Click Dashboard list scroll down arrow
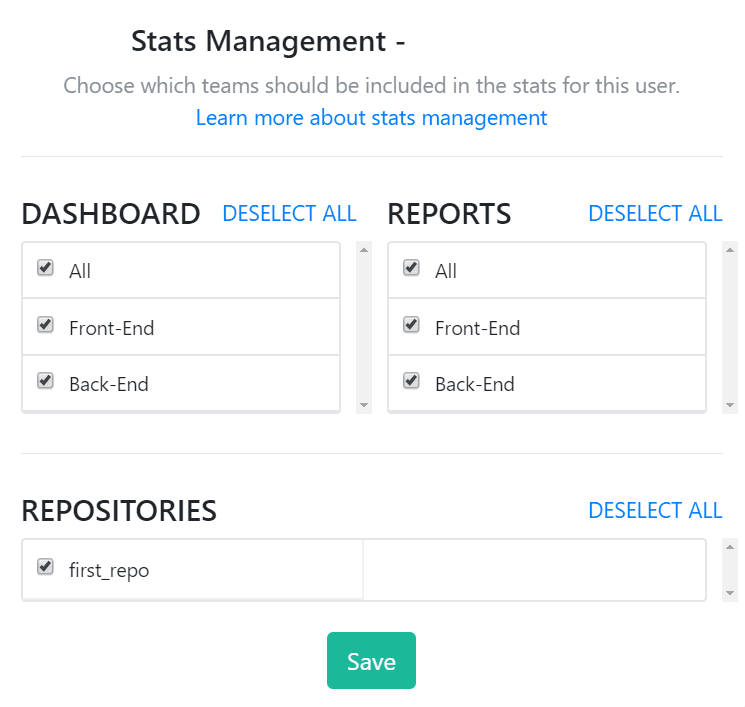This screenshot has height=707, width=745. coord(364,405)
